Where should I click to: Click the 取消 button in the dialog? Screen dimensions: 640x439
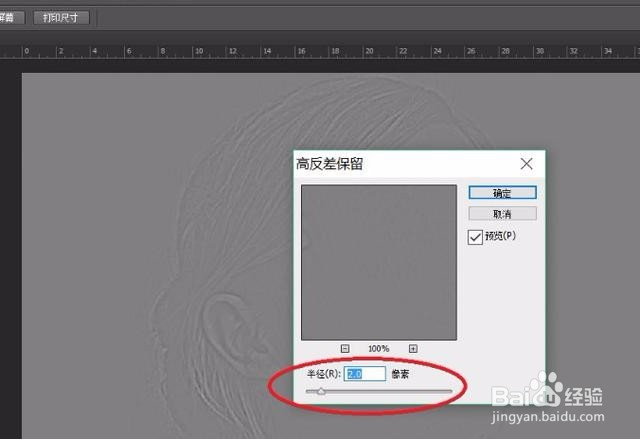point(502,214)
